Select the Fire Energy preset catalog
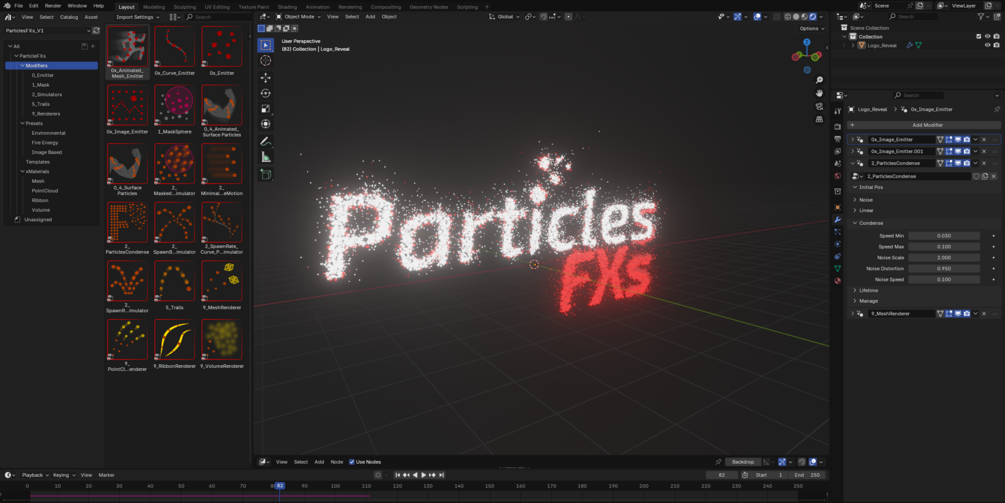Viewport: 1005px width, 503px height. pyautogui.click(x=45, y=142)
